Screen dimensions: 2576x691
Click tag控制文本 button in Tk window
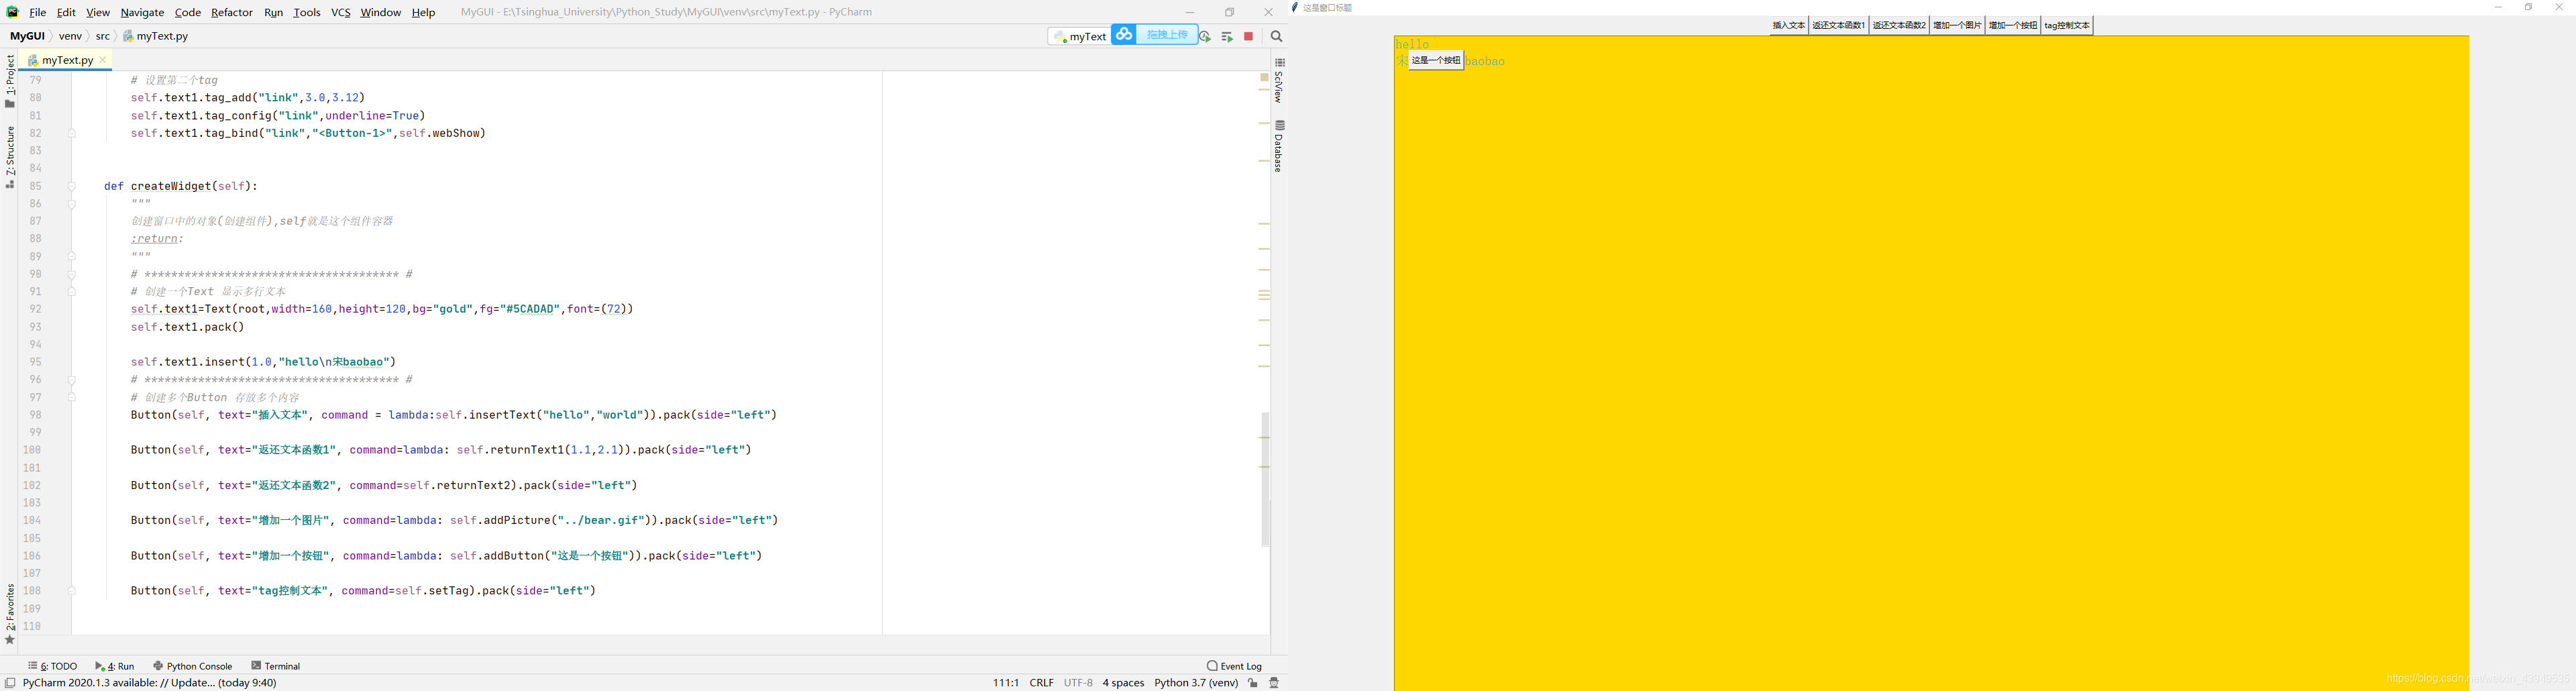(x=2067, y=26)
